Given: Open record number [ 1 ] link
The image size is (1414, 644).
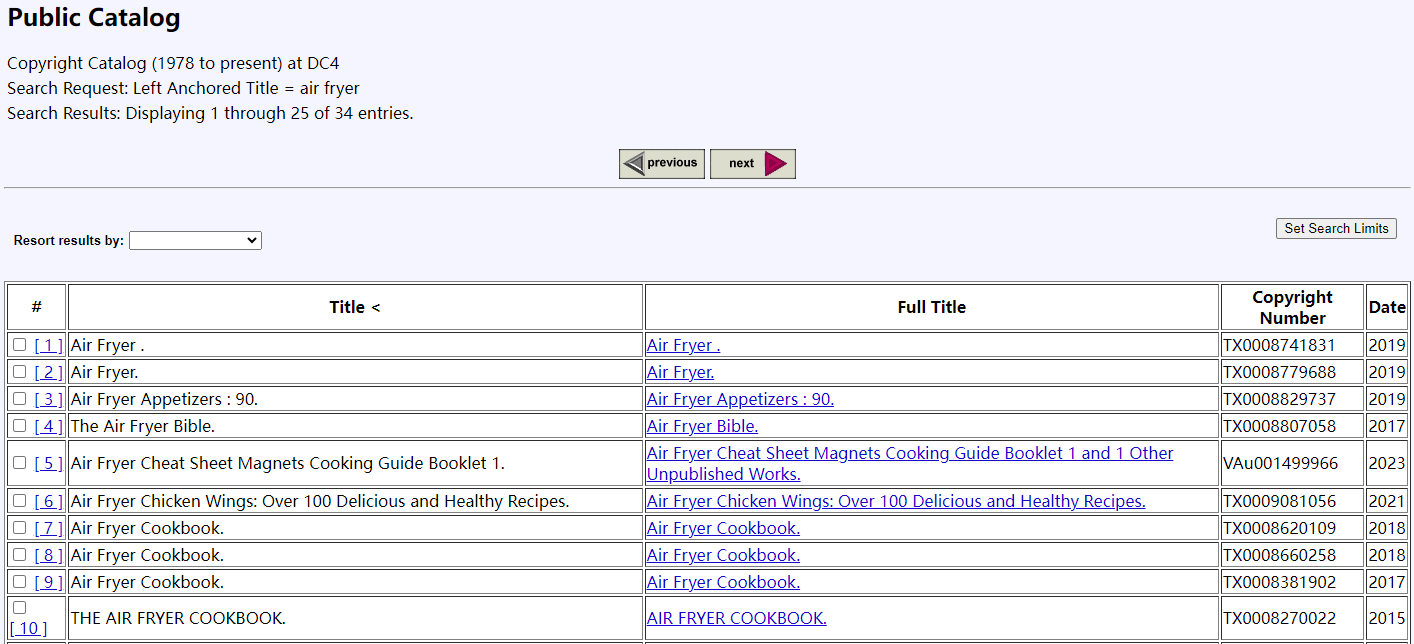Looking at the screenshot, I should [x=48, y=345].
